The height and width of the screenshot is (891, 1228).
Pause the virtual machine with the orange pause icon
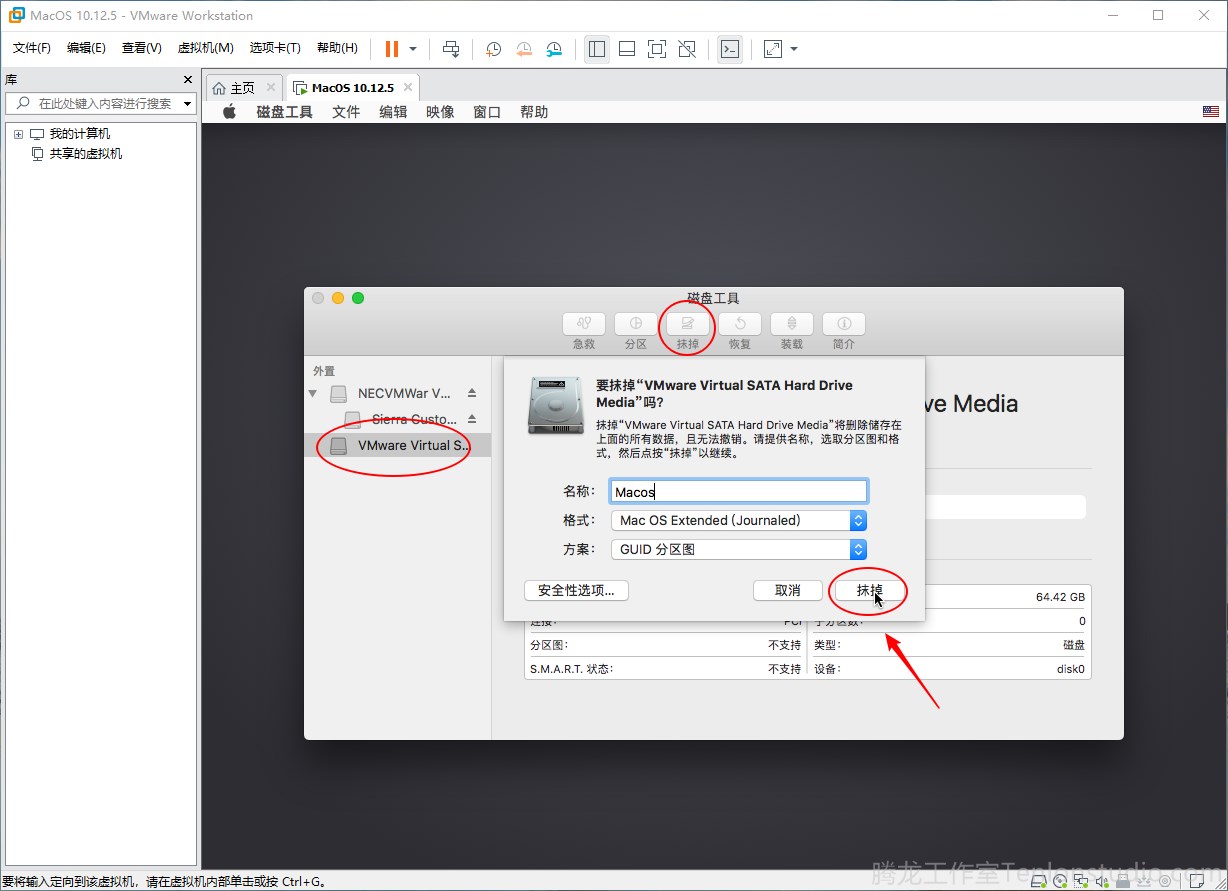click(x=391, y=49)
